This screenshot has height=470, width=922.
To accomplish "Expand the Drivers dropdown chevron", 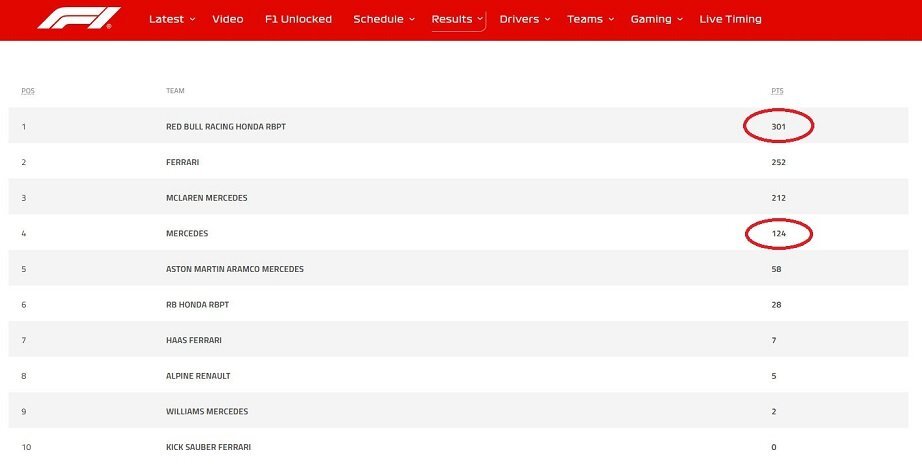I will (547, 19).
